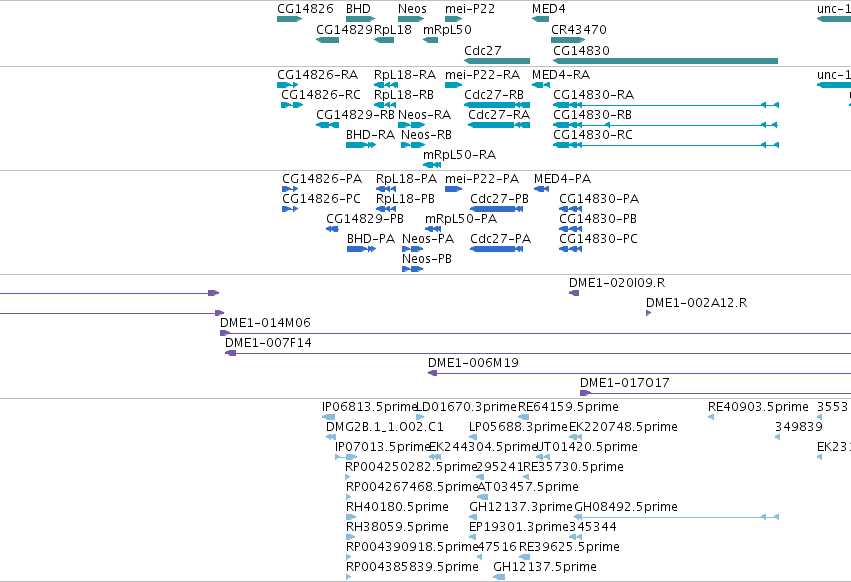This screenshot has height=582, width=851.
Task: Click EST GH08492.5prime label
Action: point(626,507)
